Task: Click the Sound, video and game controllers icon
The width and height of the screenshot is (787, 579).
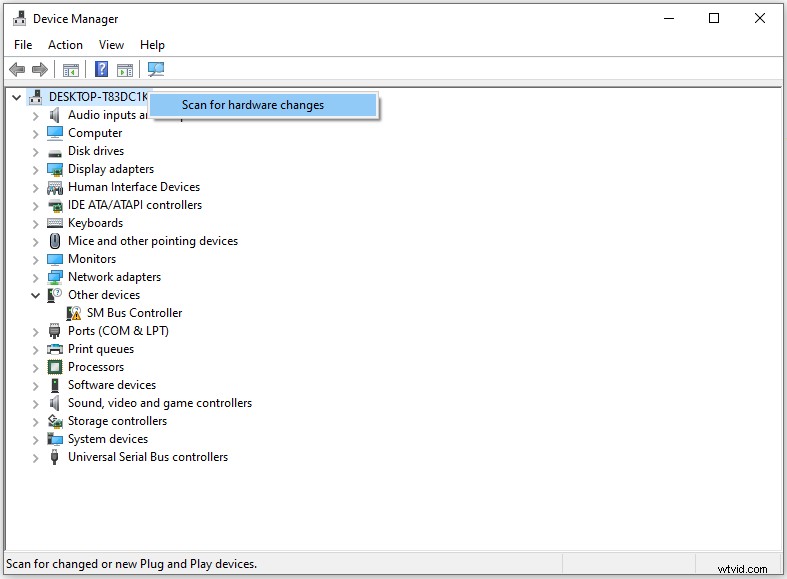Action: tap(54, 403)
